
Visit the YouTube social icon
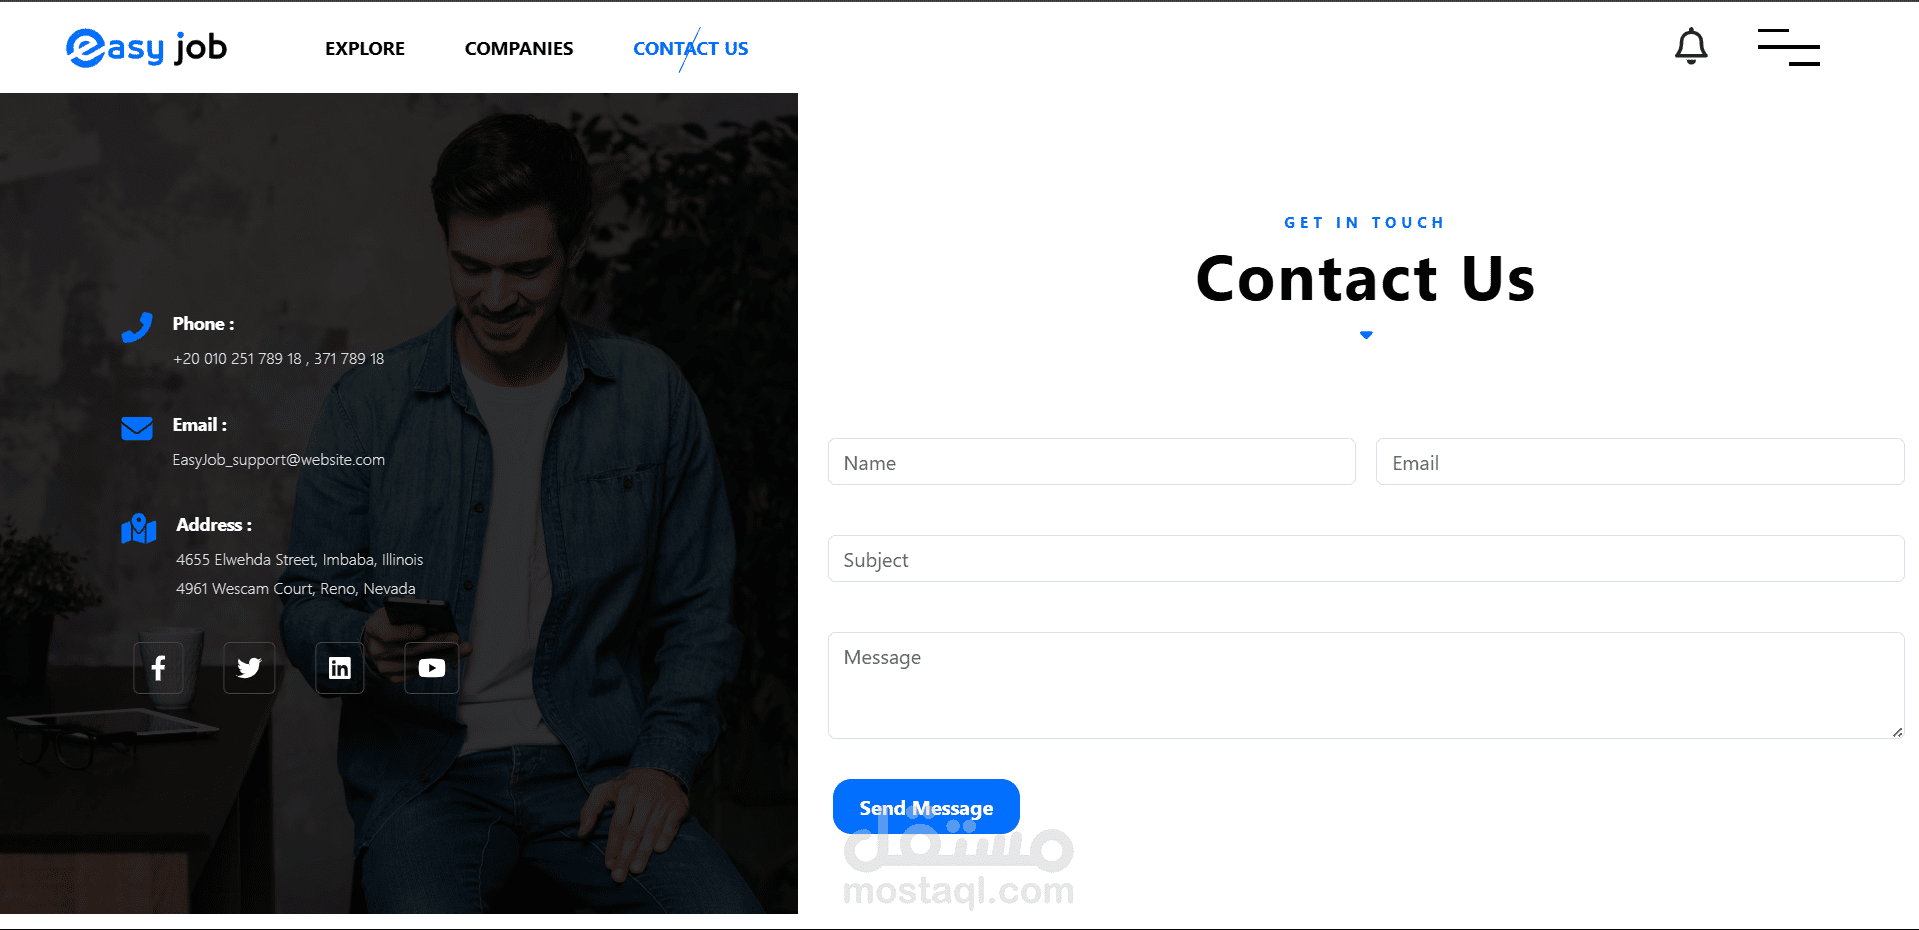coord(432,668)
